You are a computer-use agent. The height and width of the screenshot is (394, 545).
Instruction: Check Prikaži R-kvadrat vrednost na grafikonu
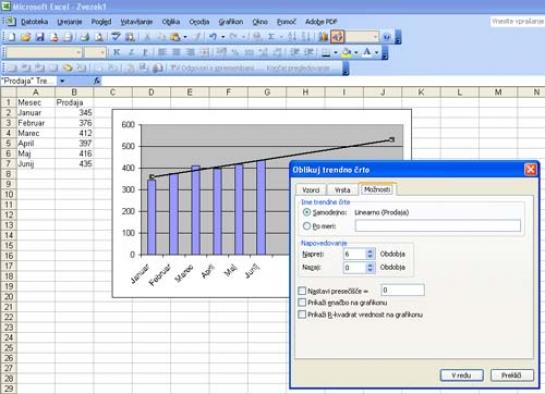click(x=302, y=314)
